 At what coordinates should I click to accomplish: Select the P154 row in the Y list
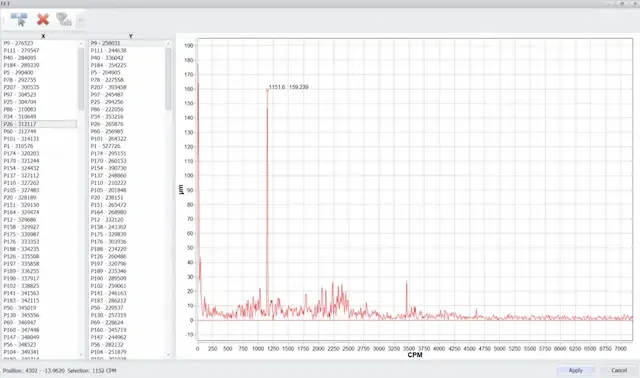click(x=127, y=168)
